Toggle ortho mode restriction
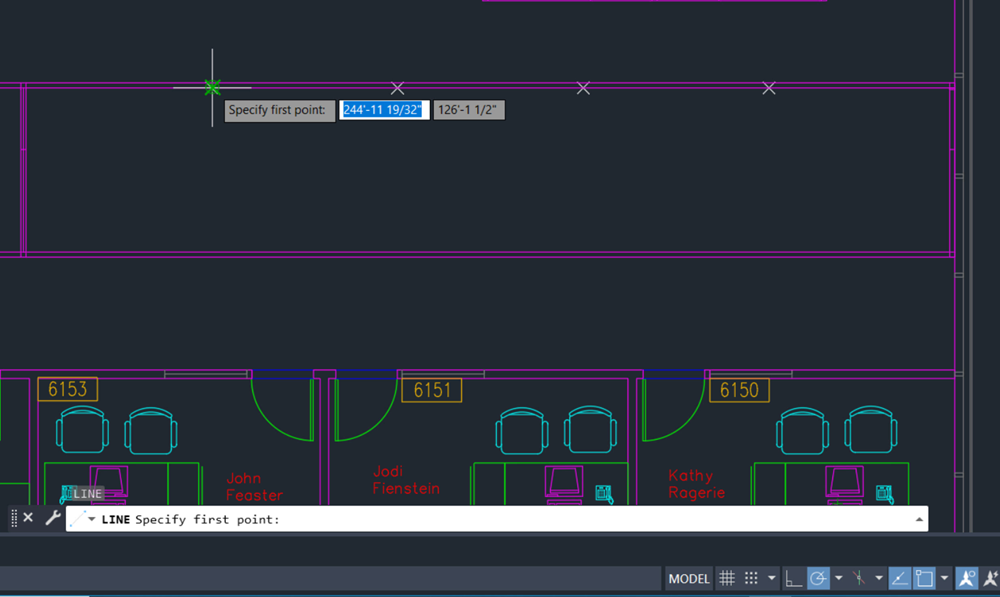1000x597 pixels. 793,579
